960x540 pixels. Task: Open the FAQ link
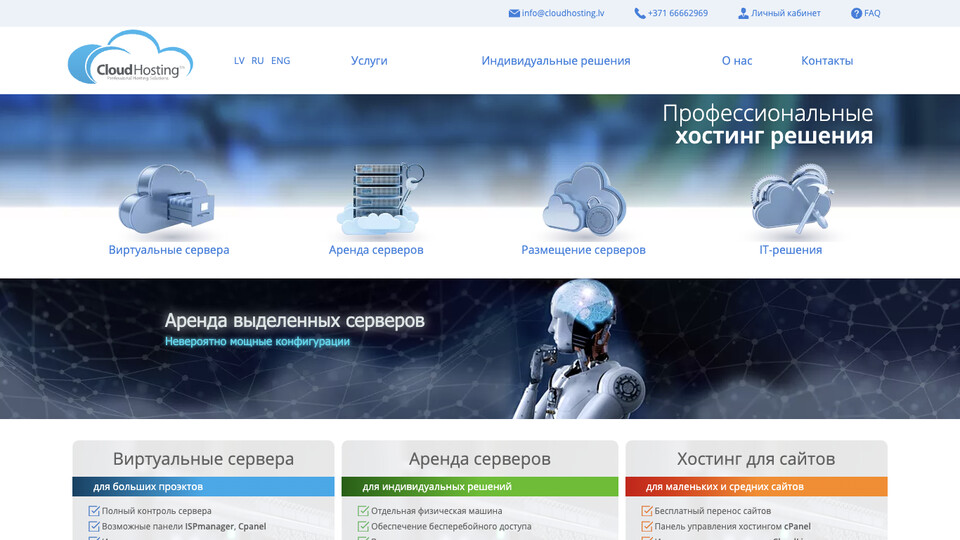coord(872,13)
